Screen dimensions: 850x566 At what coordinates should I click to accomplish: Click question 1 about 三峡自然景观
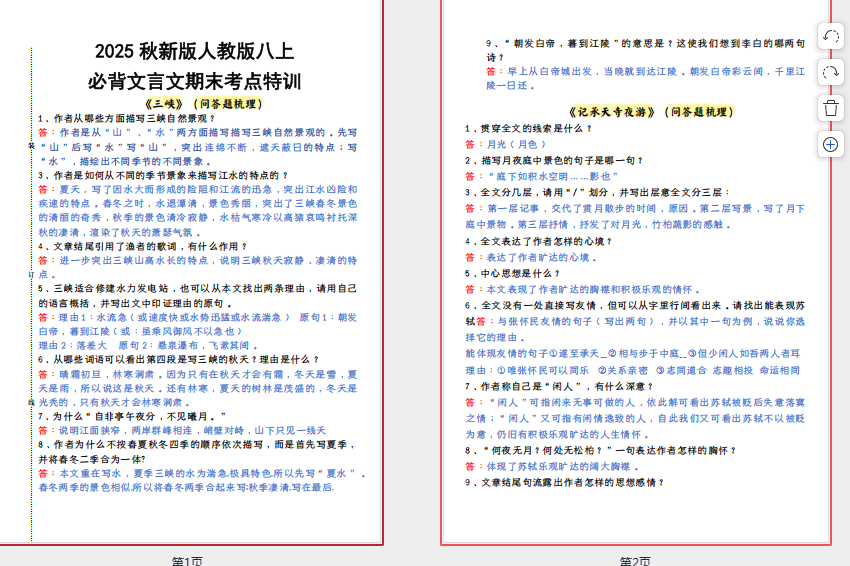coord(126,118)
